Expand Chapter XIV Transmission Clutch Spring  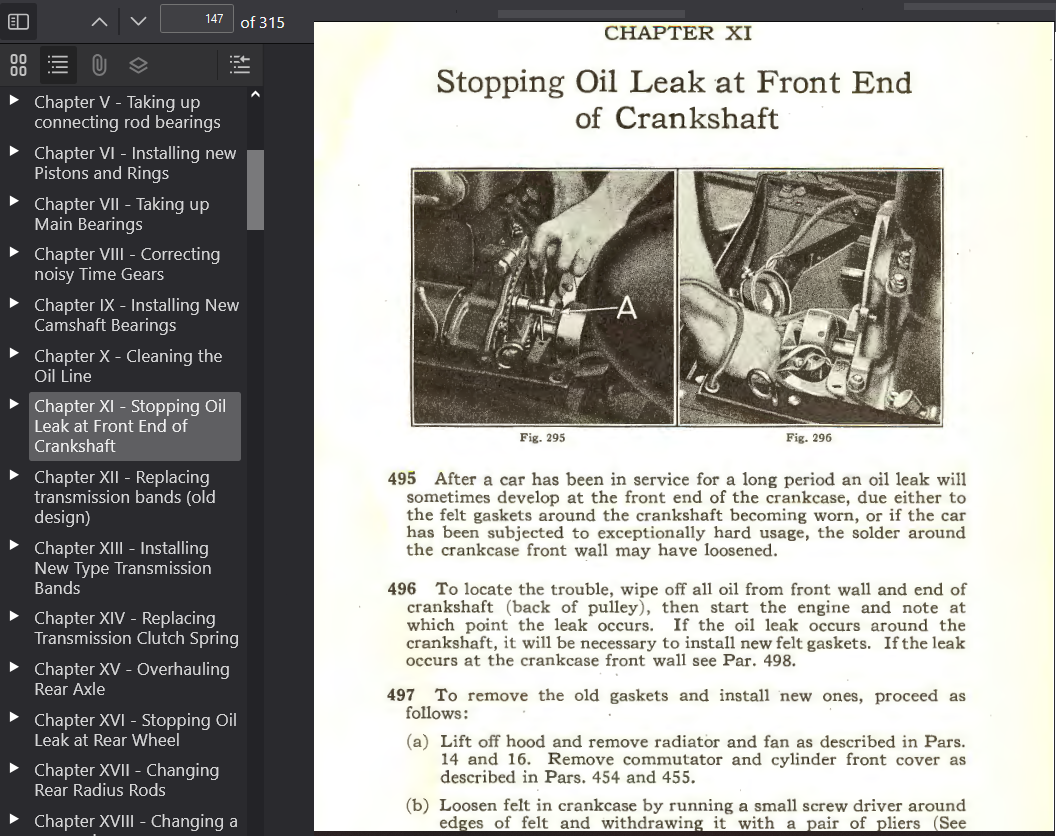click(x=14, y=617)
